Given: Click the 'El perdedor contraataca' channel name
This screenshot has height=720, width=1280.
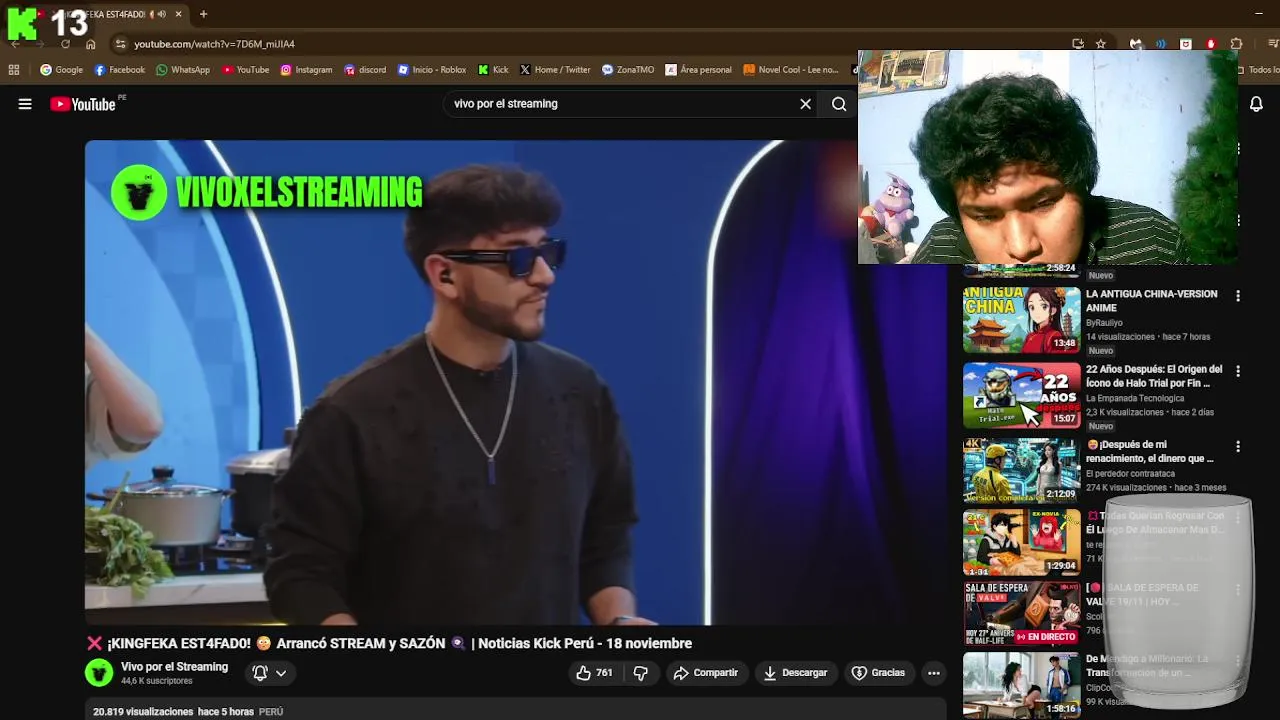Looking at the screenshot, I should click(x=1130, y=474).
